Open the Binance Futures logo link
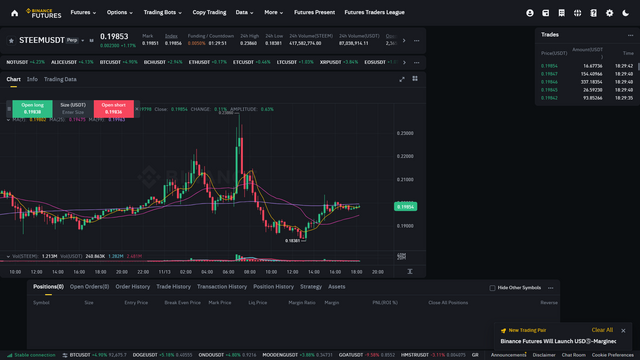The width and height of the screenshot is (640, 360). coord(44,13)
